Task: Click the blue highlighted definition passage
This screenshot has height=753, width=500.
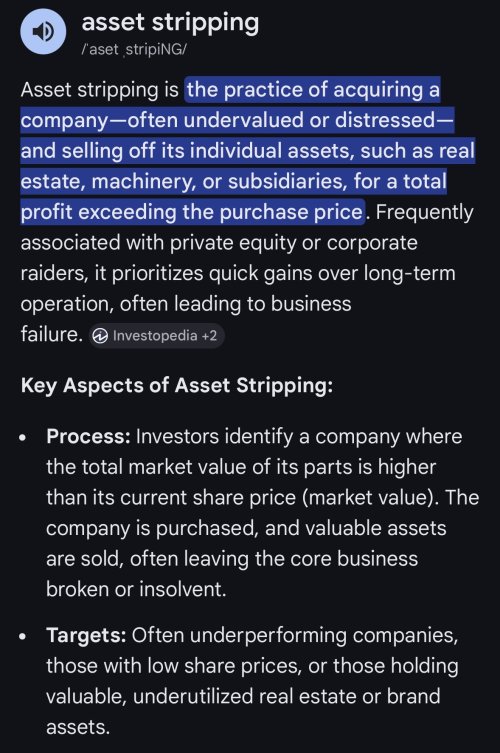Action: [248, 151]
